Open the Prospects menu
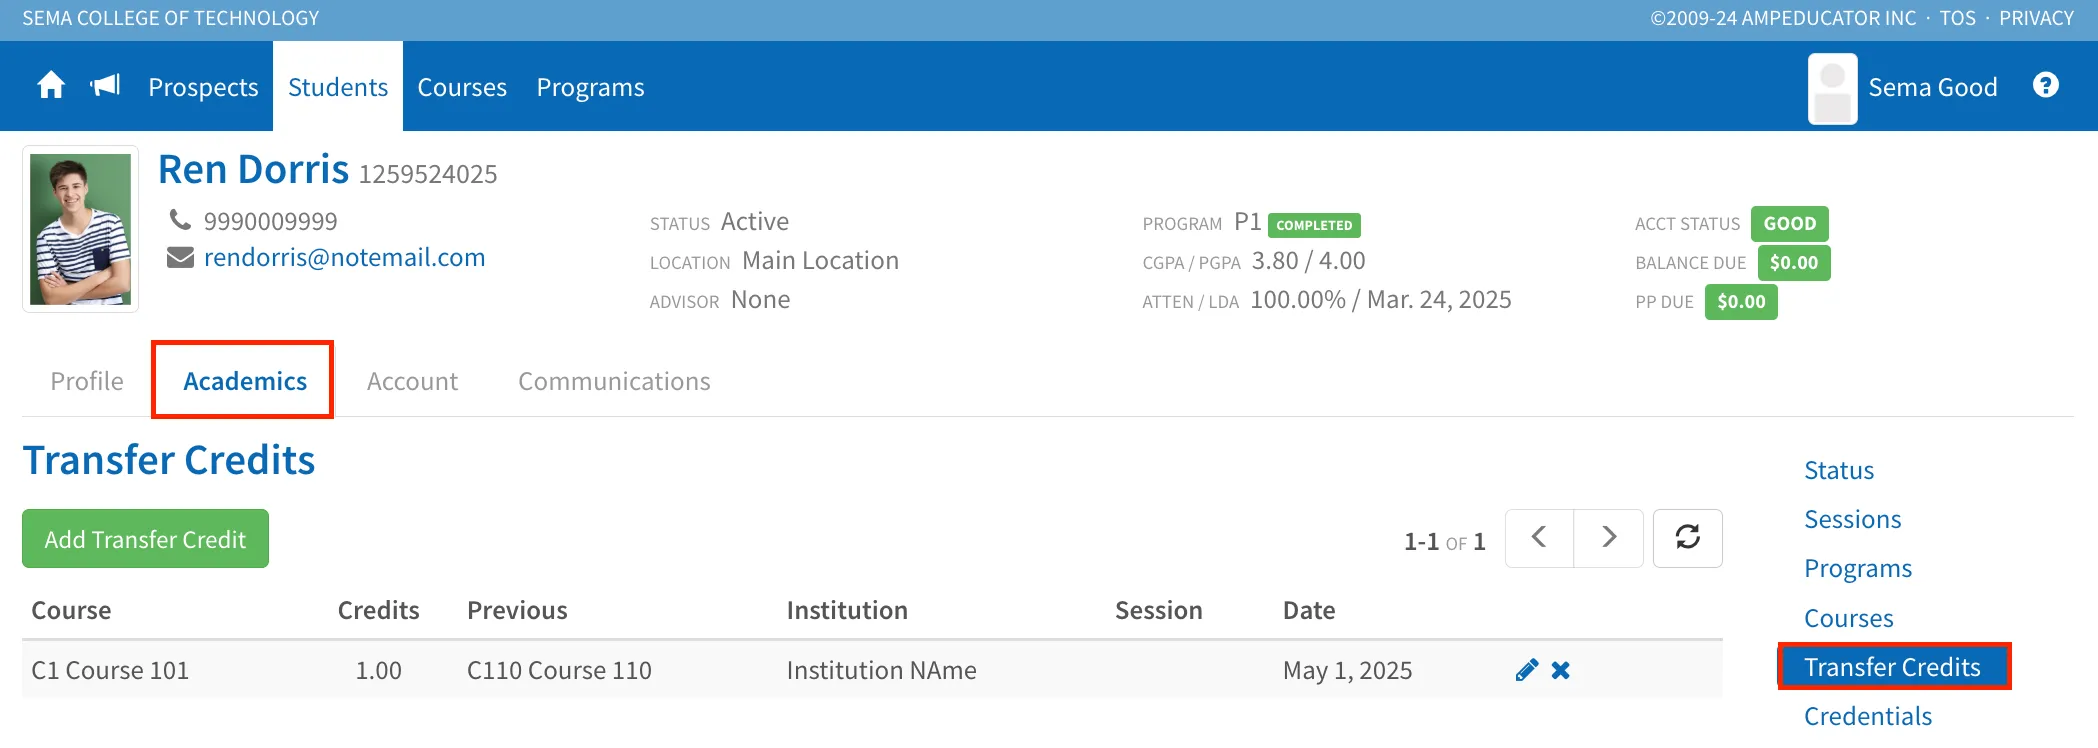 [203, 87]
